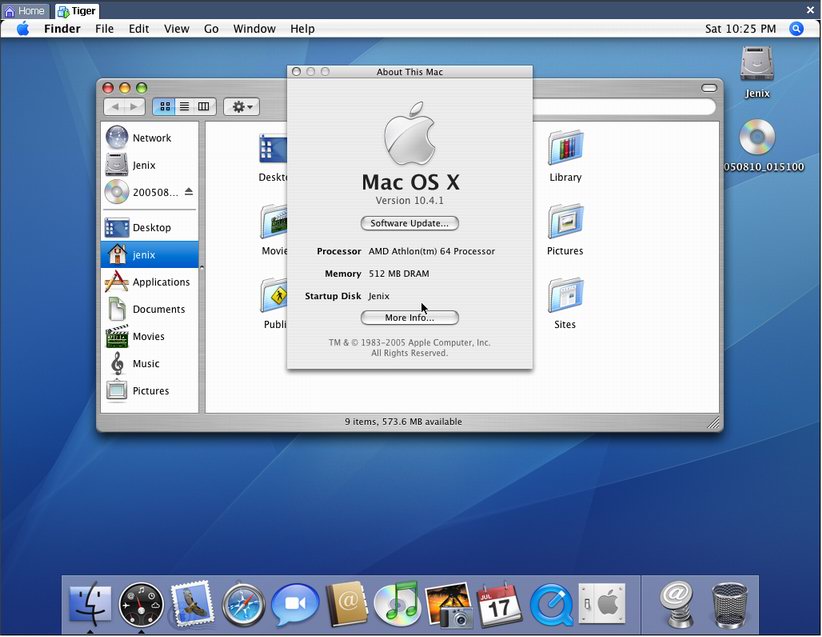This screenshot has height=637, width=822.
Task: Eject the 200508 disc in sidebar
Action: (x=189, y=192)
